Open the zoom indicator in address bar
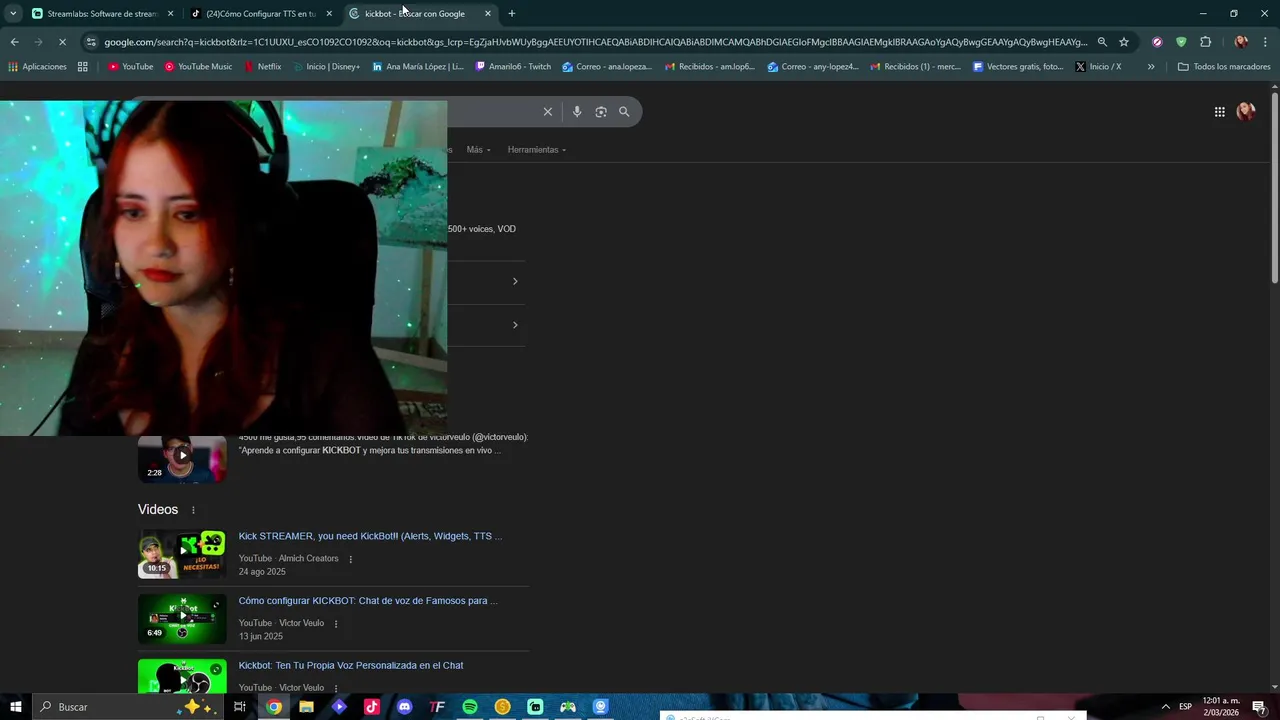 pos(1102,42)
